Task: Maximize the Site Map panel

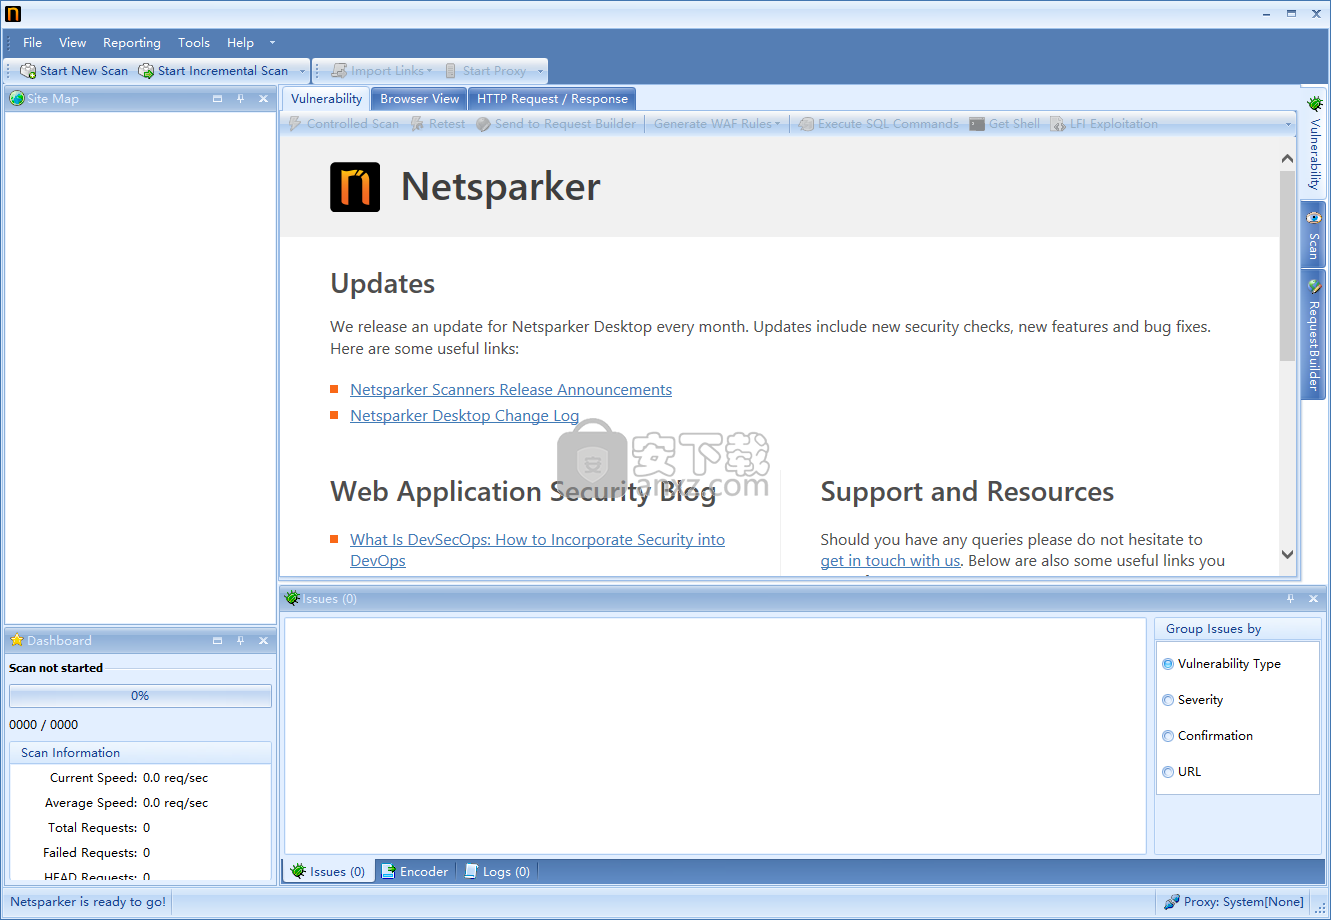Action: (x=217, y=99)
